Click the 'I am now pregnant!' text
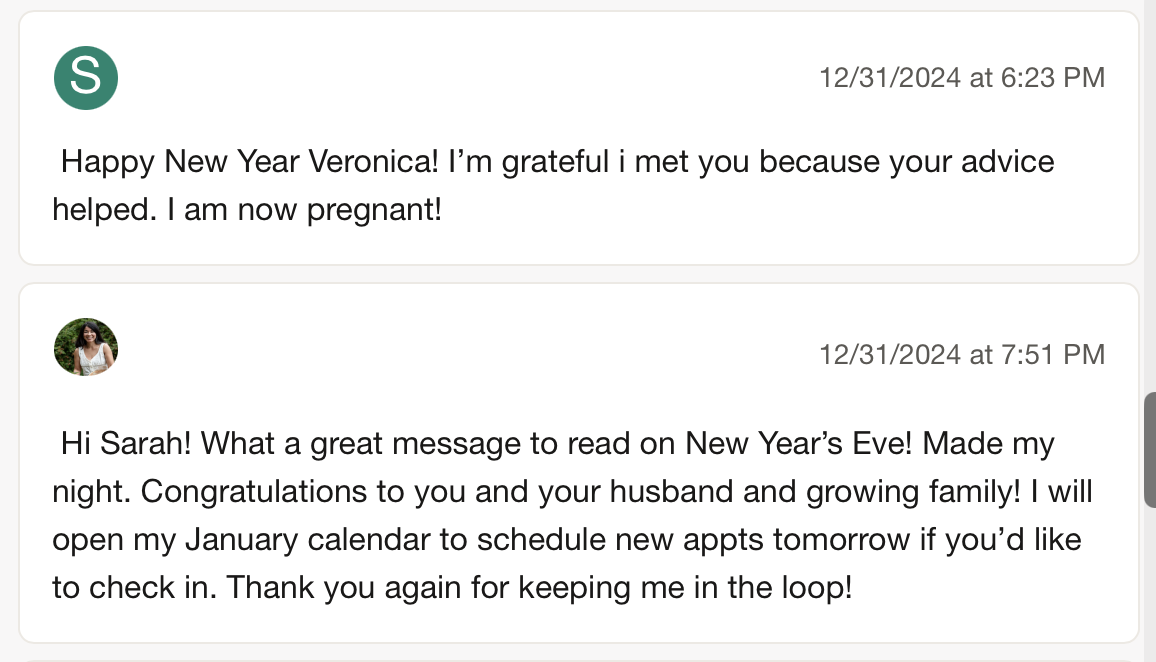 point(304,210)
